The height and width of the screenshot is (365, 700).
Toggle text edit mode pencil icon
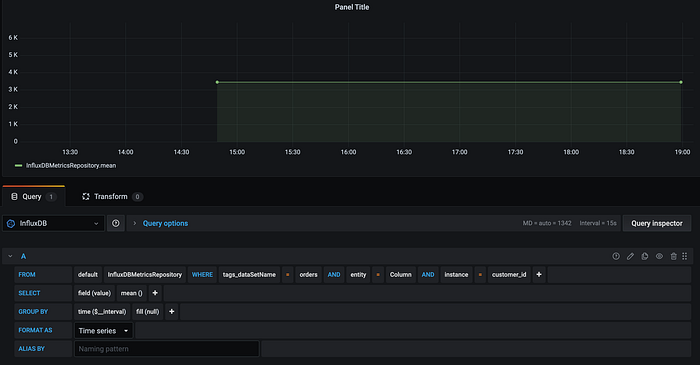pyautogui.click(x=630, y=256)
